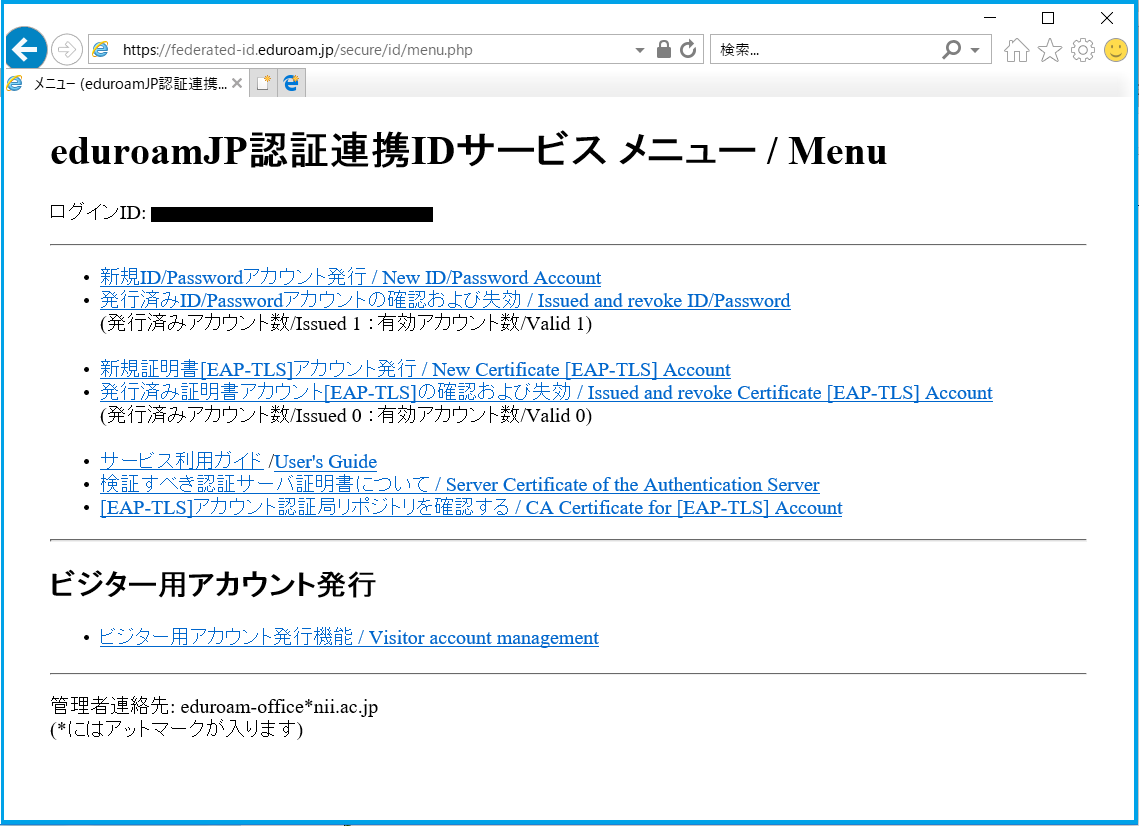The height and width of the screenshot is (826, 1139).
Task: Click the 'Issued 0 : Valid 0' account count text
Action: (346, 416)
